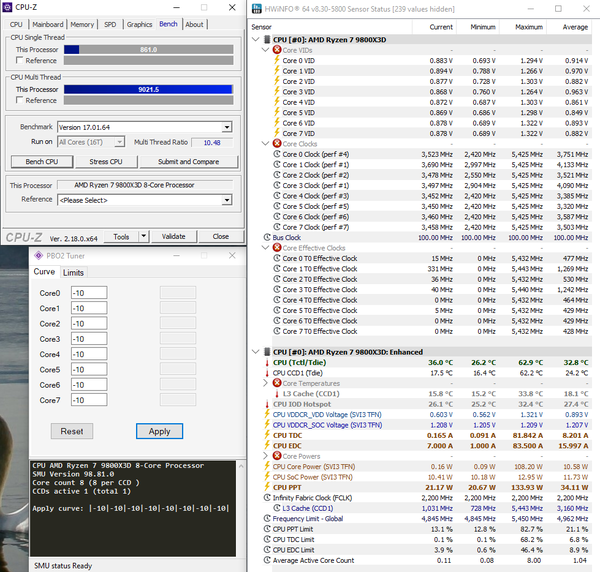Collapse the Core Effective Clocks group
Screen dimensions: 600x572
click(x=266, y=248)
